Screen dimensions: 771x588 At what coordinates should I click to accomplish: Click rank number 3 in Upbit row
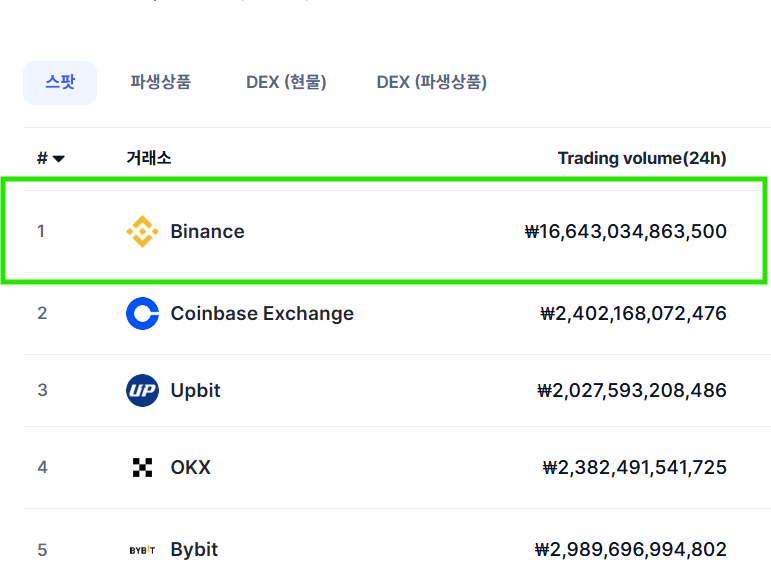click(x=42, y=390)
